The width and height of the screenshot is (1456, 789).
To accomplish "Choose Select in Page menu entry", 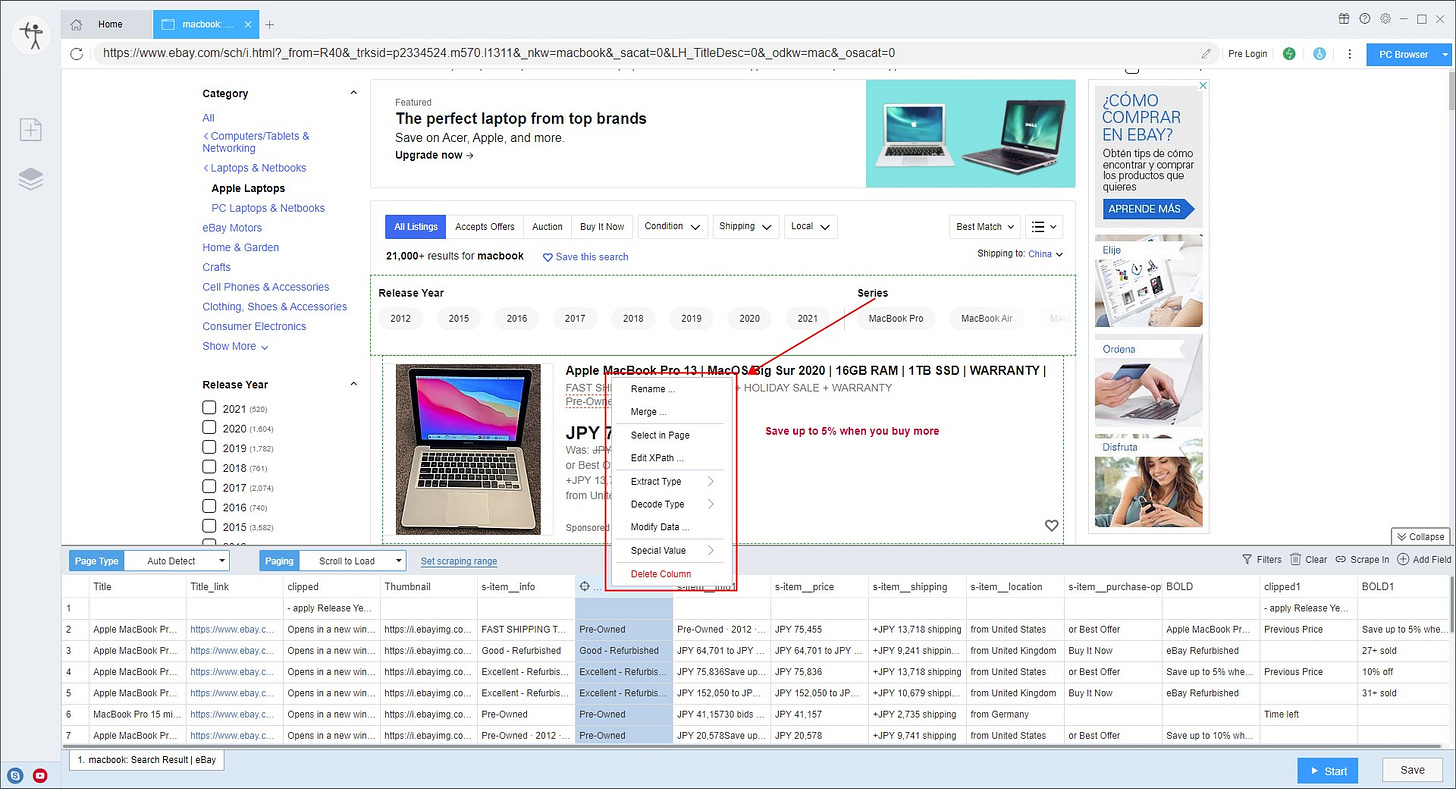I will point(660,435).
